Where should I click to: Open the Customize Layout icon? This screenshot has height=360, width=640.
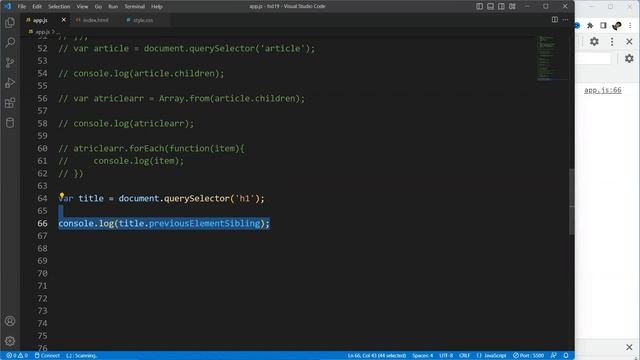coord(512,6)
